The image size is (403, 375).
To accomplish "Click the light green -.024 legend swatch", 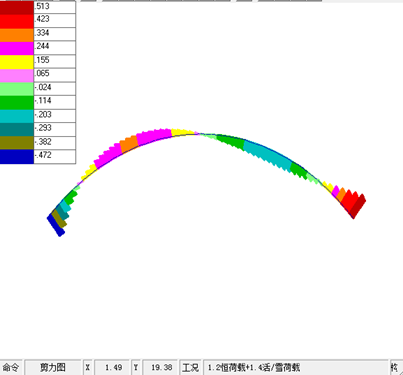I will point(17,89).
